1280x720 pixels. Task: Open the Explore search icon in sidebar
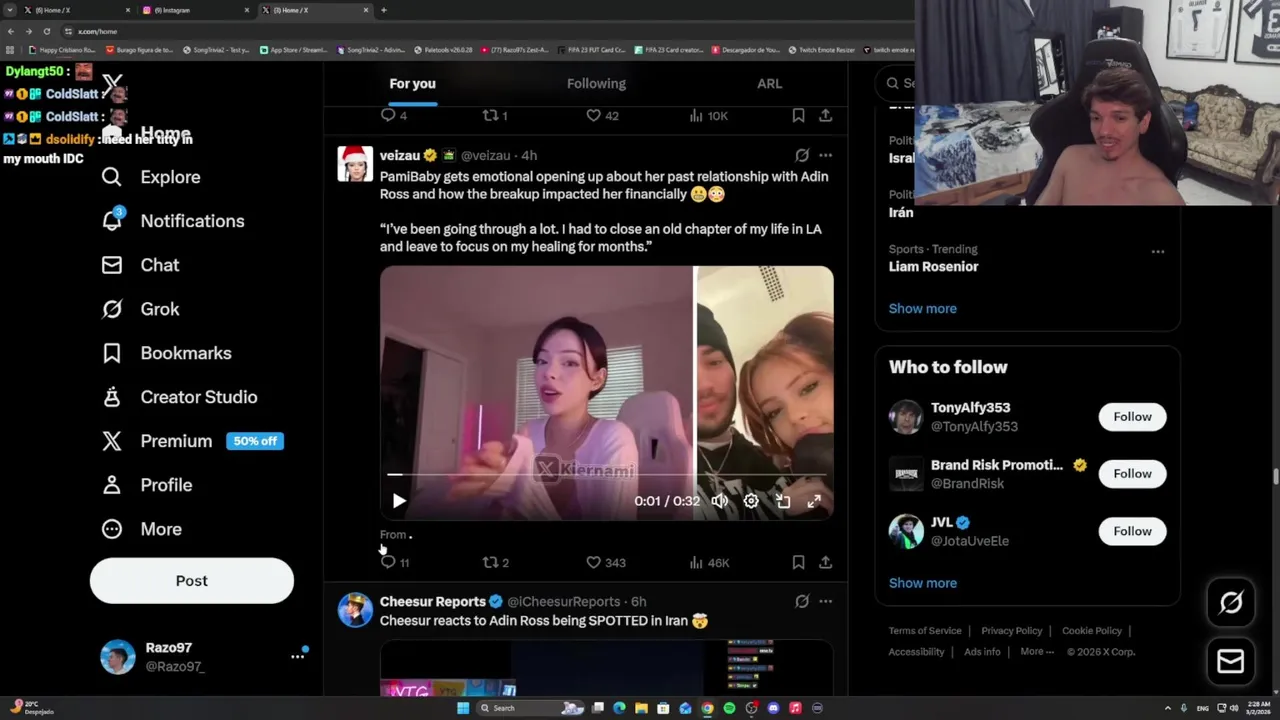112,177
